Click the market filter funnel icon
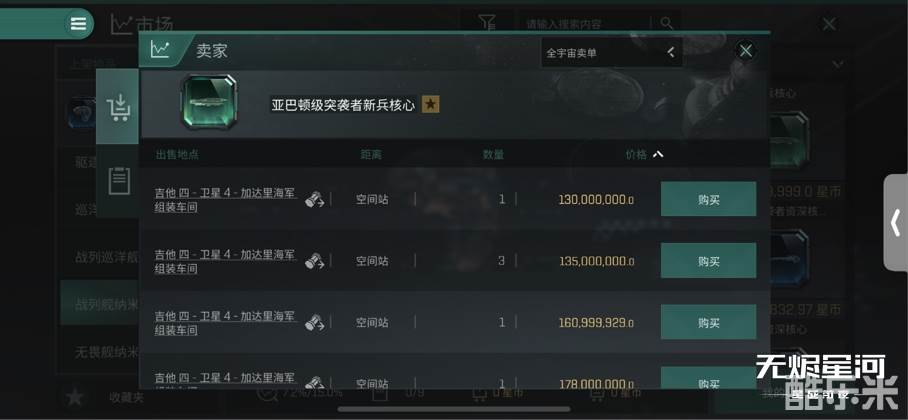The image size is (908, 420). click(487, 24)
